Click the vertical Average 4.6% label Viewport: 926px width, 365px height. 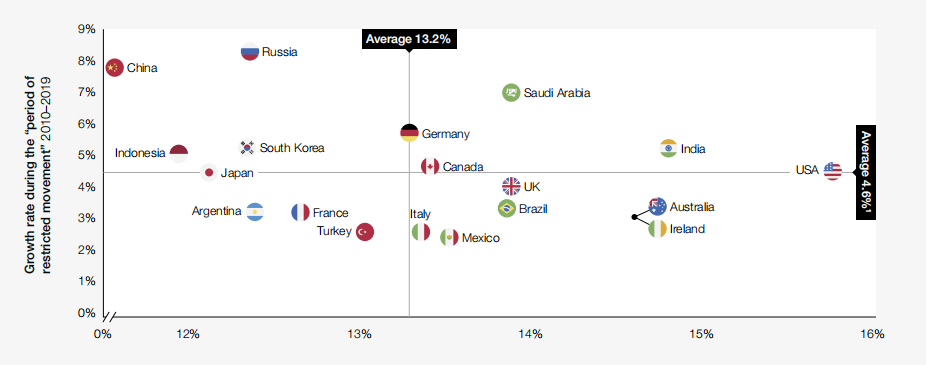866,172
